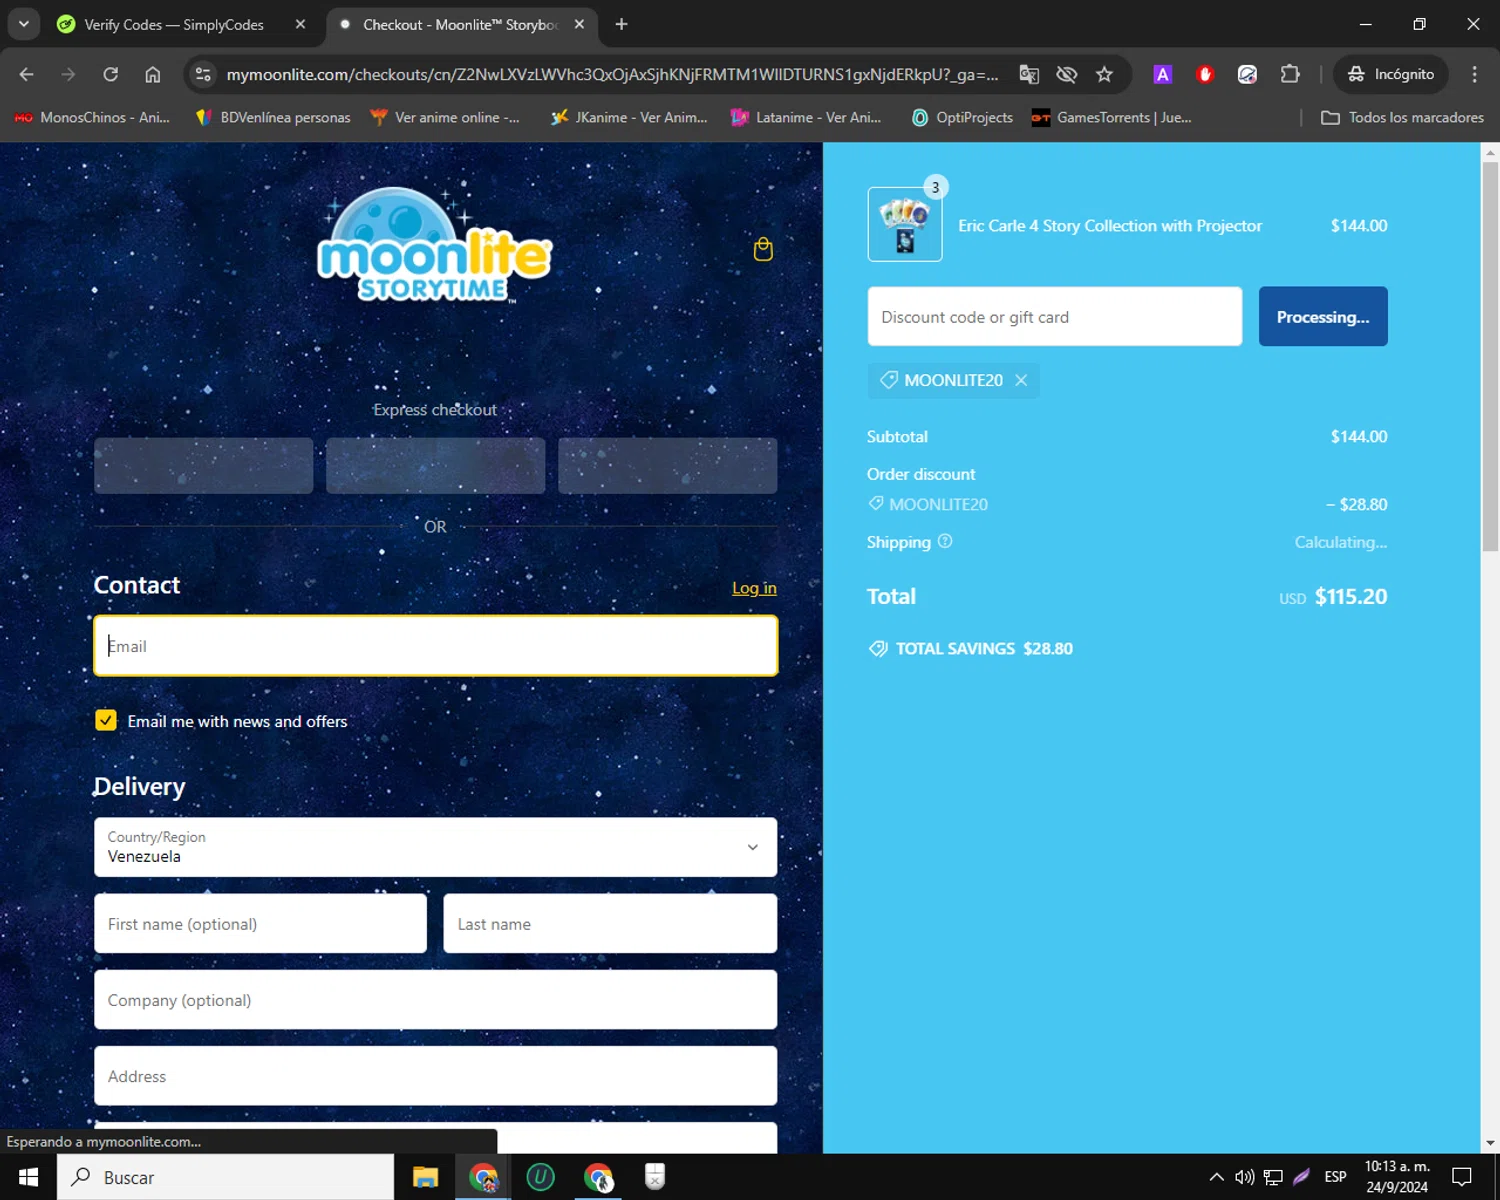Screen dimensions: 1500x1200
Task: Click the Email input field
Action: point(435,646)
